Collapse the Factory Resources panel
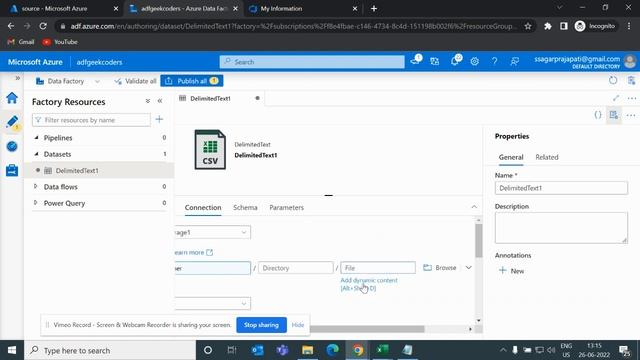This screenshot has width=640, height=360. [160, 101]
